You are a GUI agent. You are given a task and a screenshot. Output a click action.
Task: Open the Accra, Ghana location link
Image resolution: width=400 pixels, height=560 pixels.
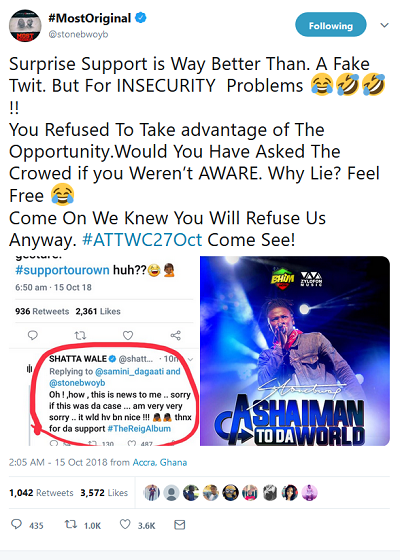(160, 462)
